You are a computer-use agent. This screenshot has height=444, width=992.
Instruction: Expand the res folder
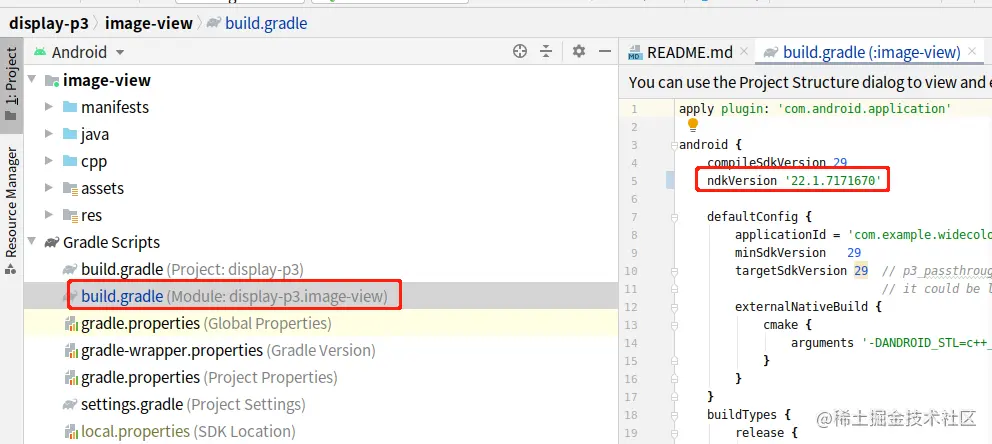tap(49, 215)
